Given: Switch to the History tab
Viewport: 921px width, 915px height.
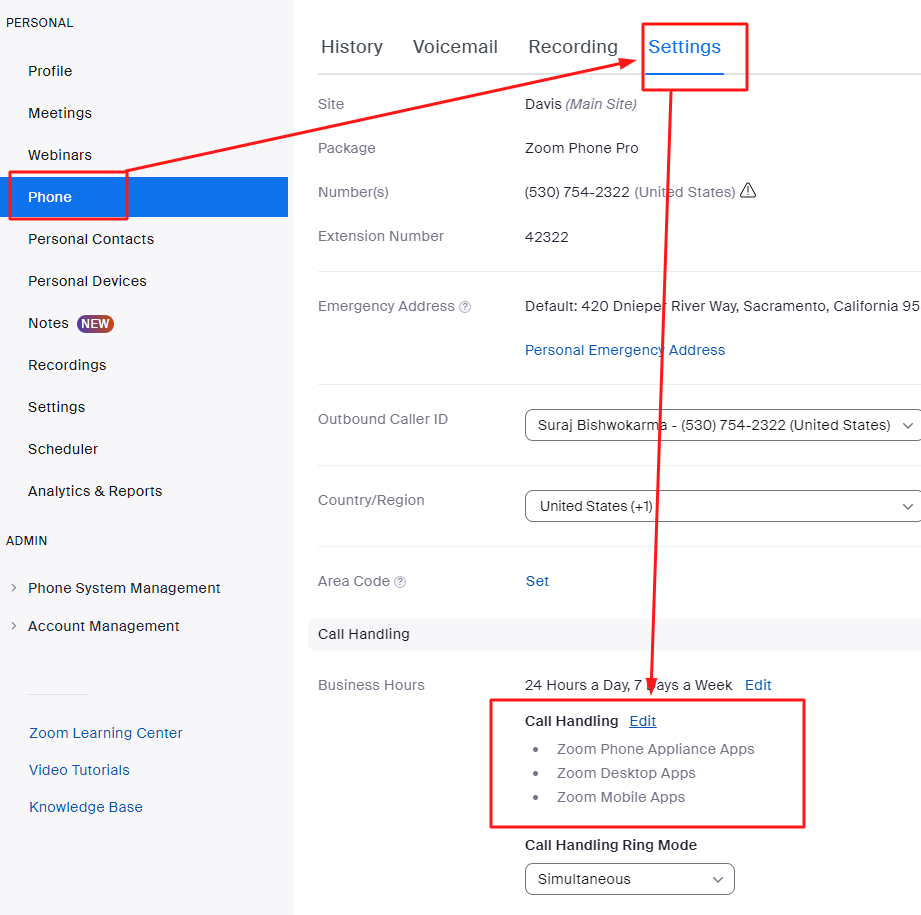Looking at the screenshot, I should (x=351, y=46).
